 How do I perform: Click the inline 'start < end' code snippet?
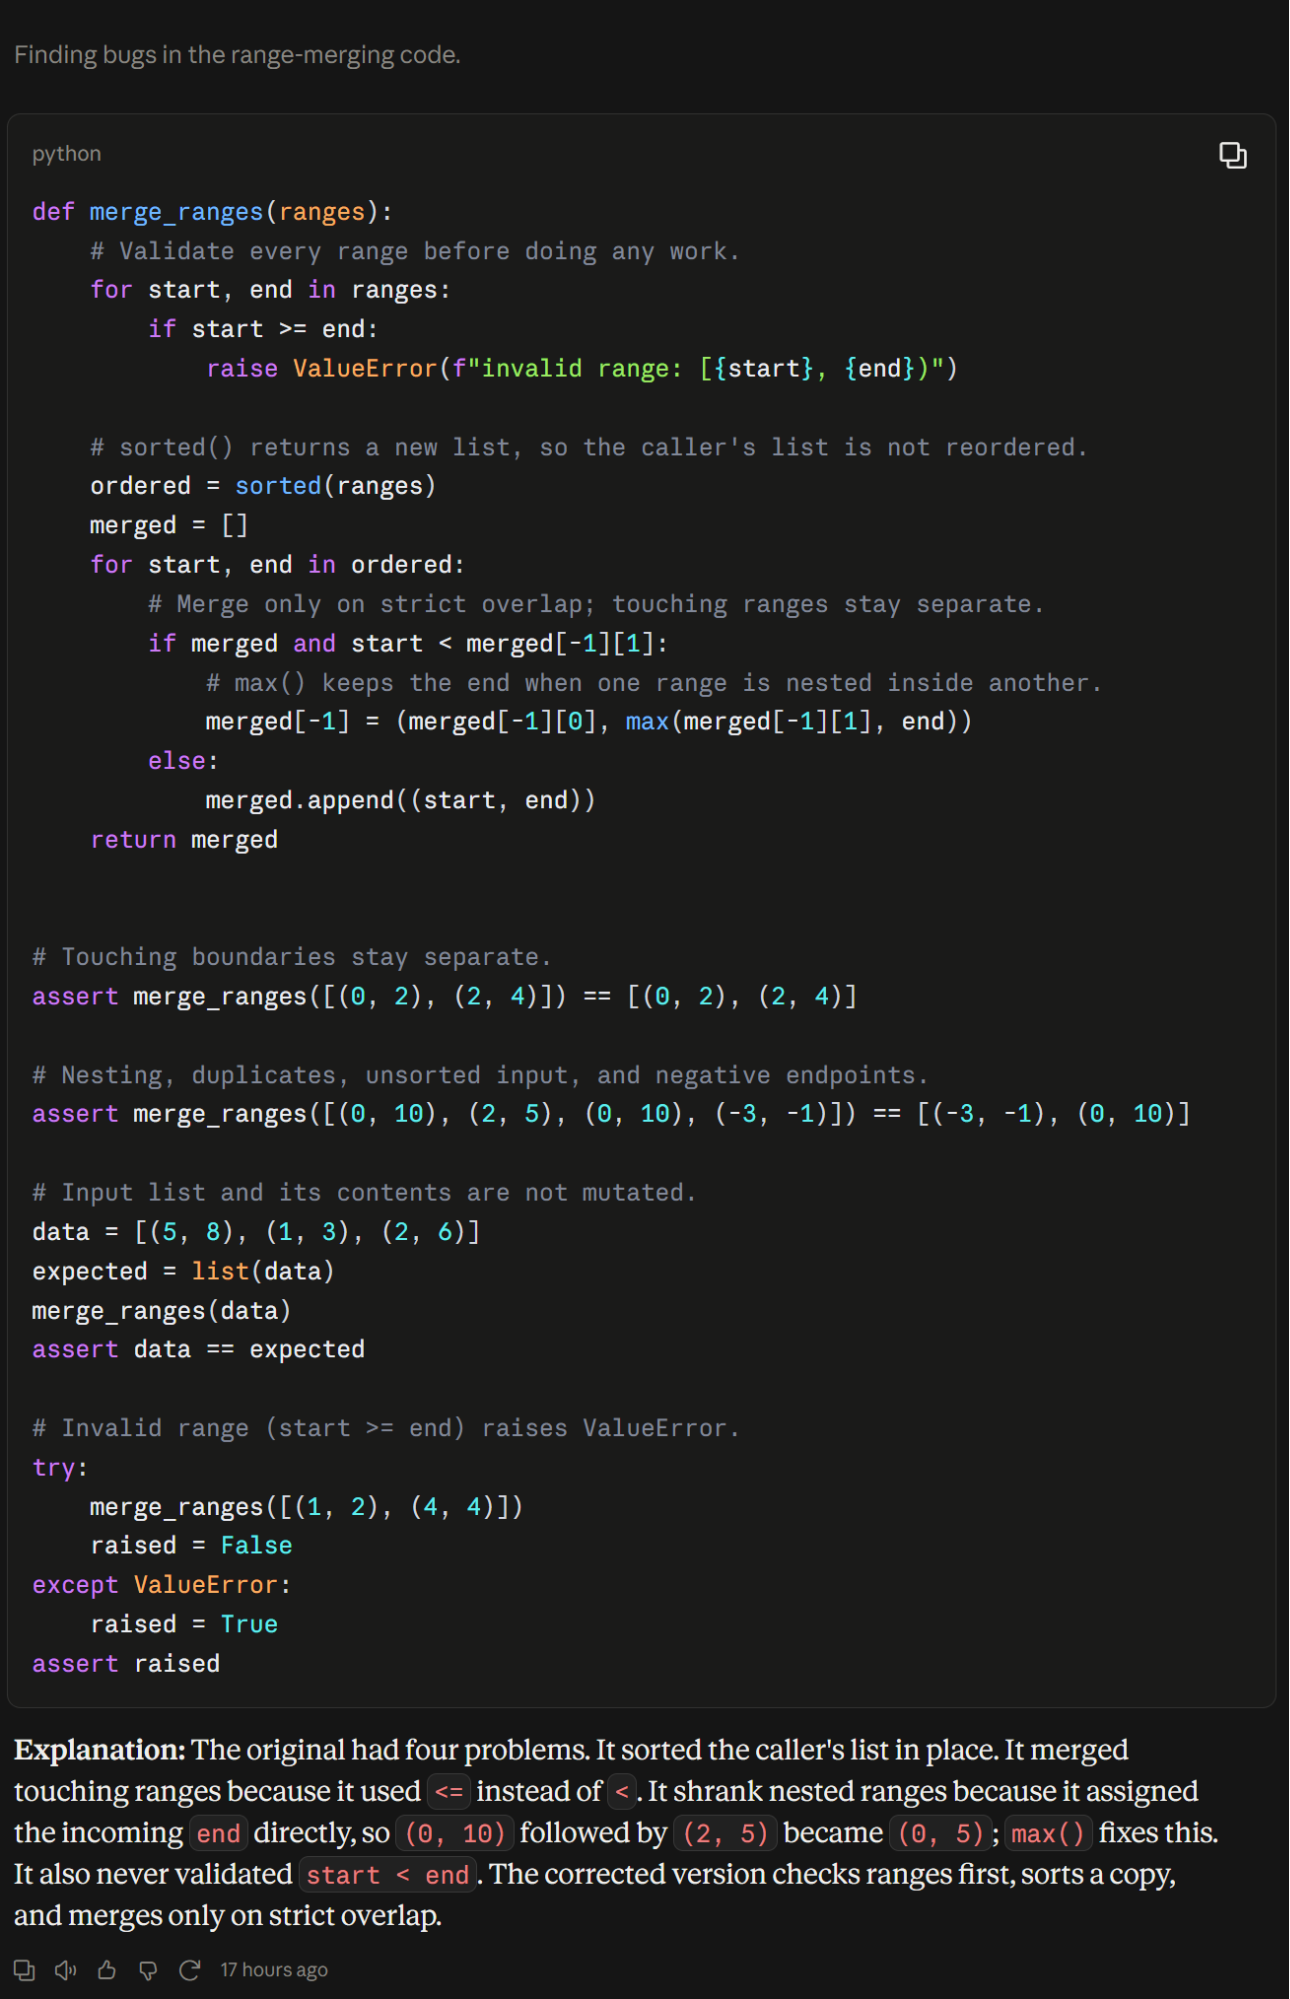click(388, 1875)
